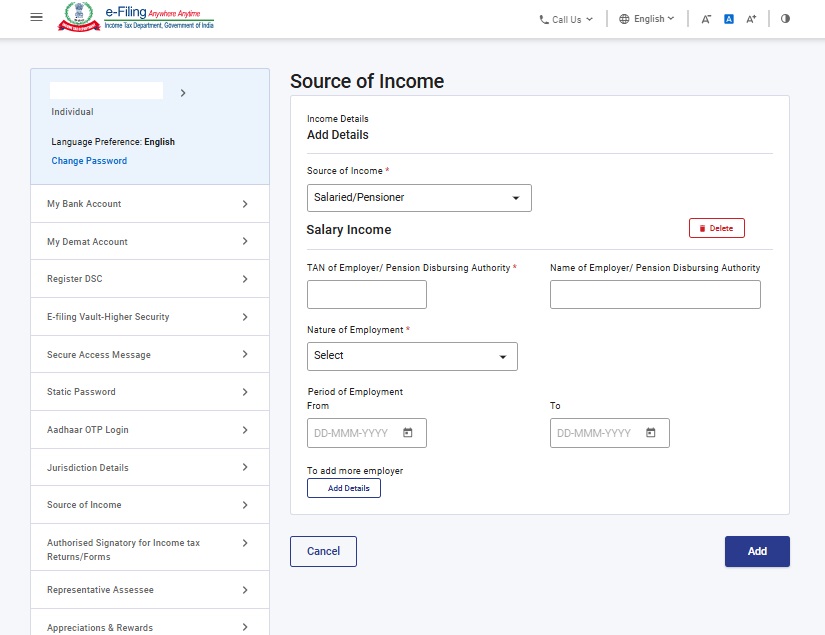Click the Language Preference: English text
Image resolution: width=825 pixels, height=635 pixels.
click(113, 142)
